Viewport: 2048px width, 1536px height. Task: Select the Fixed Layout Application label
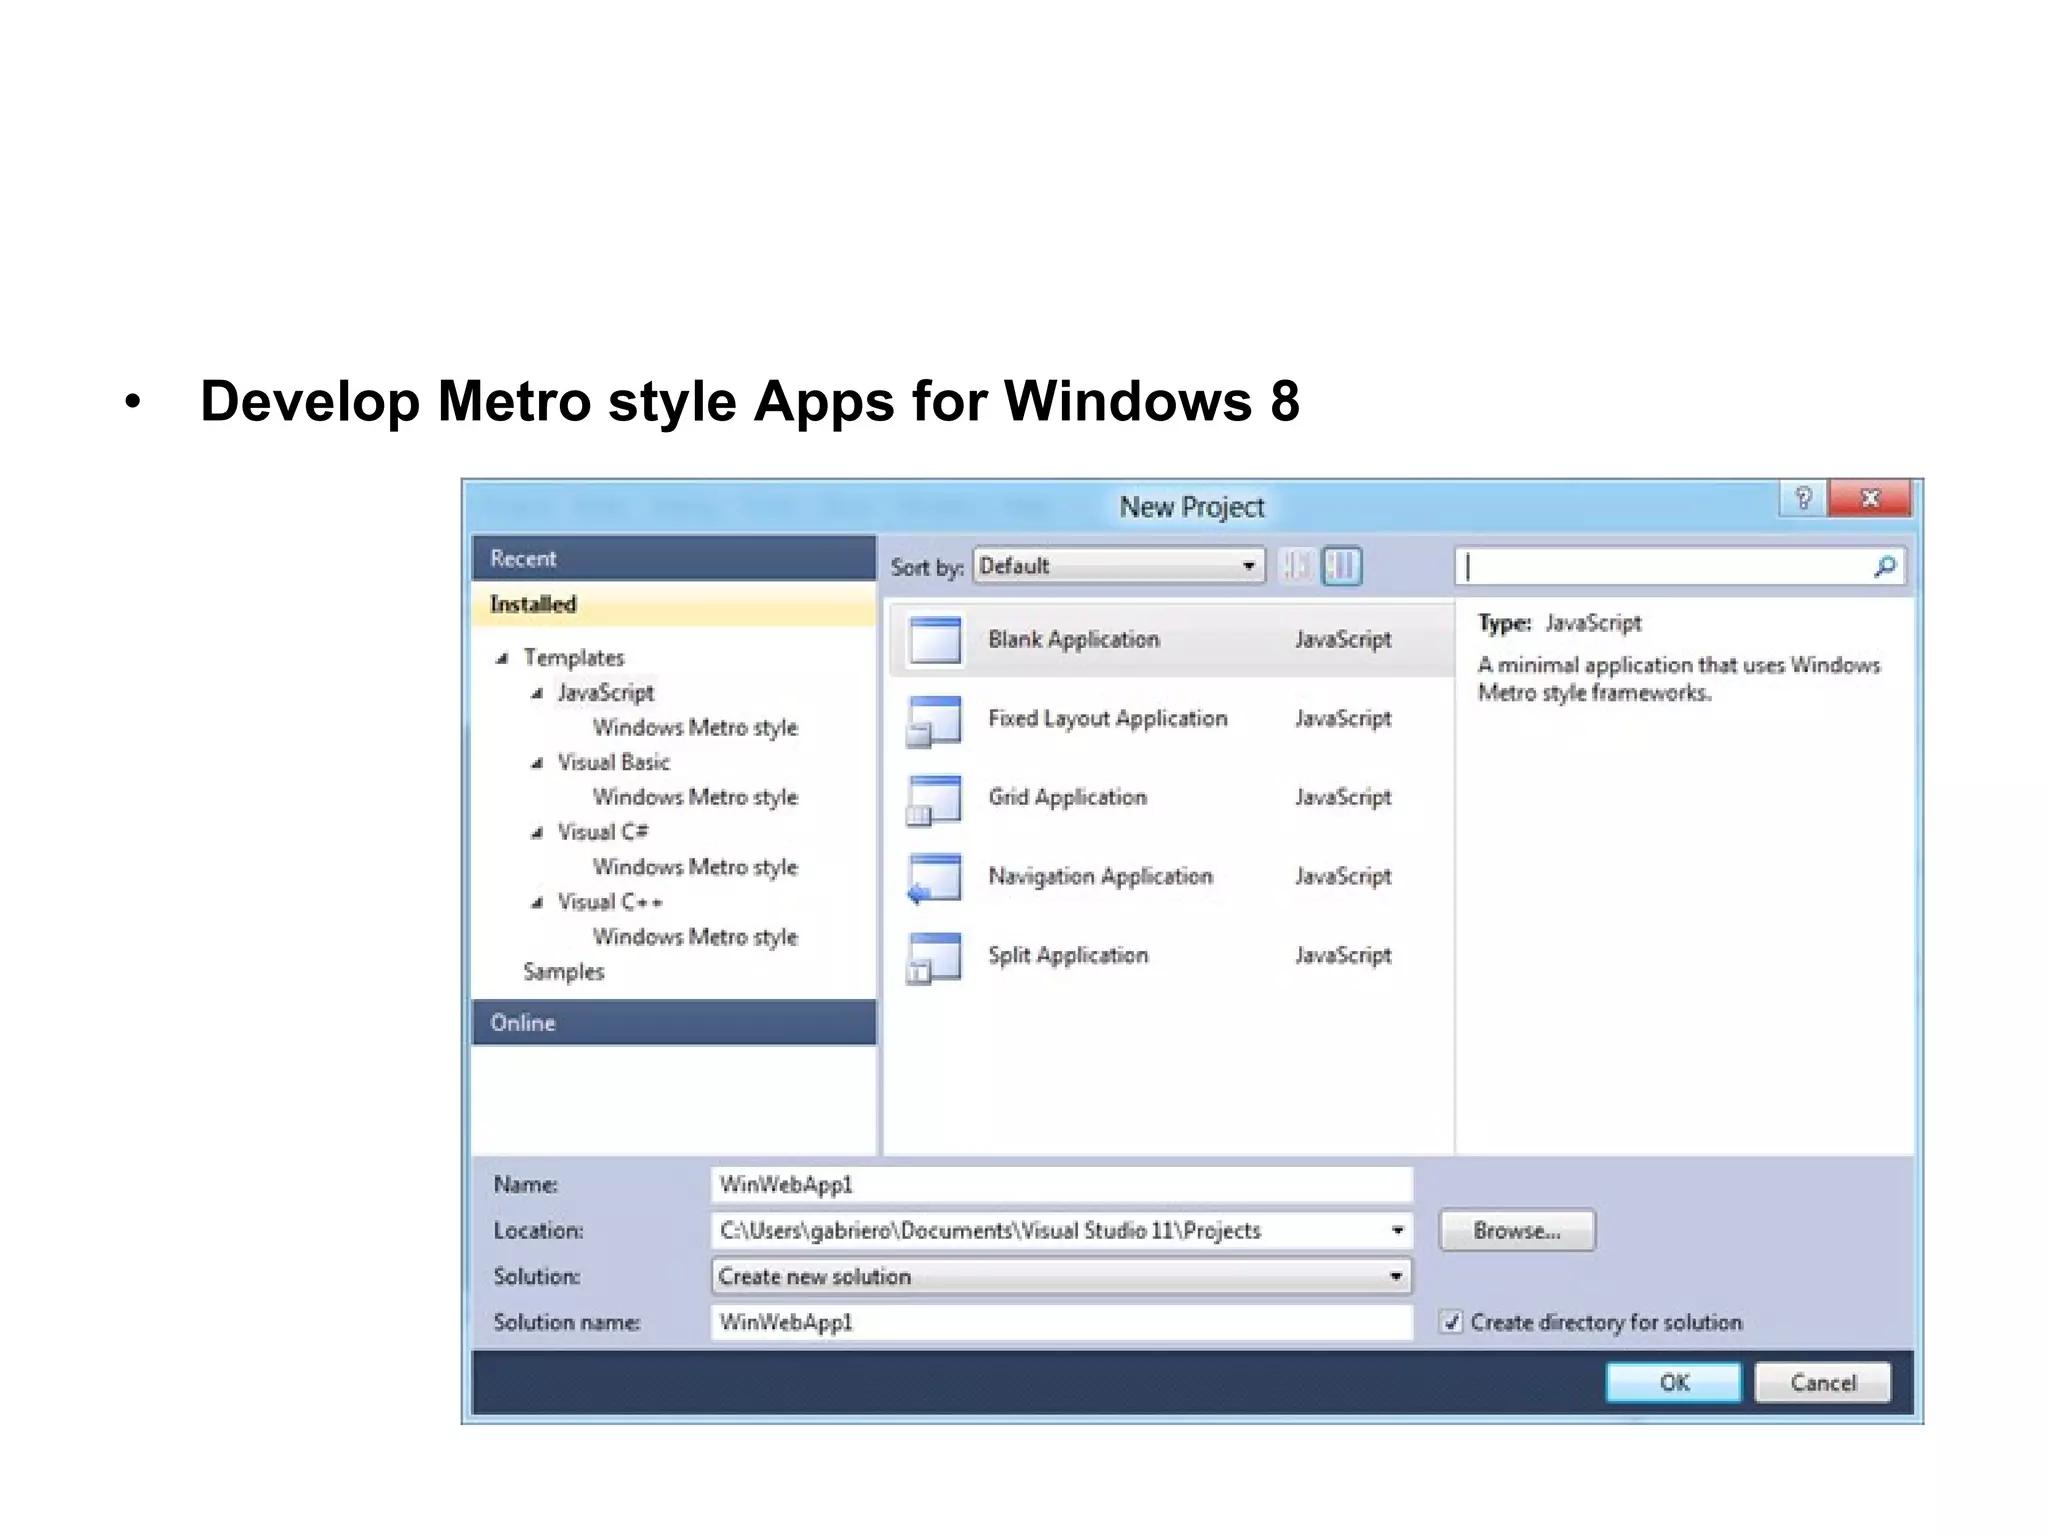(x=1107, y=718)
